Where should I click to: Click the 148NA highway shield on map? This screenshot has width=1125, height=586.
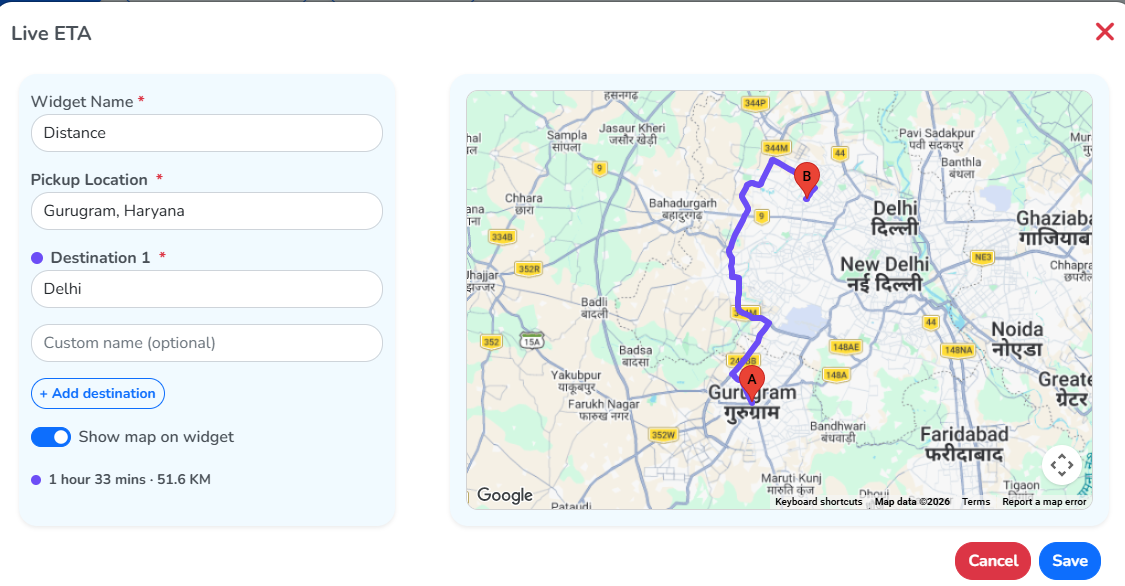point(958,350)
